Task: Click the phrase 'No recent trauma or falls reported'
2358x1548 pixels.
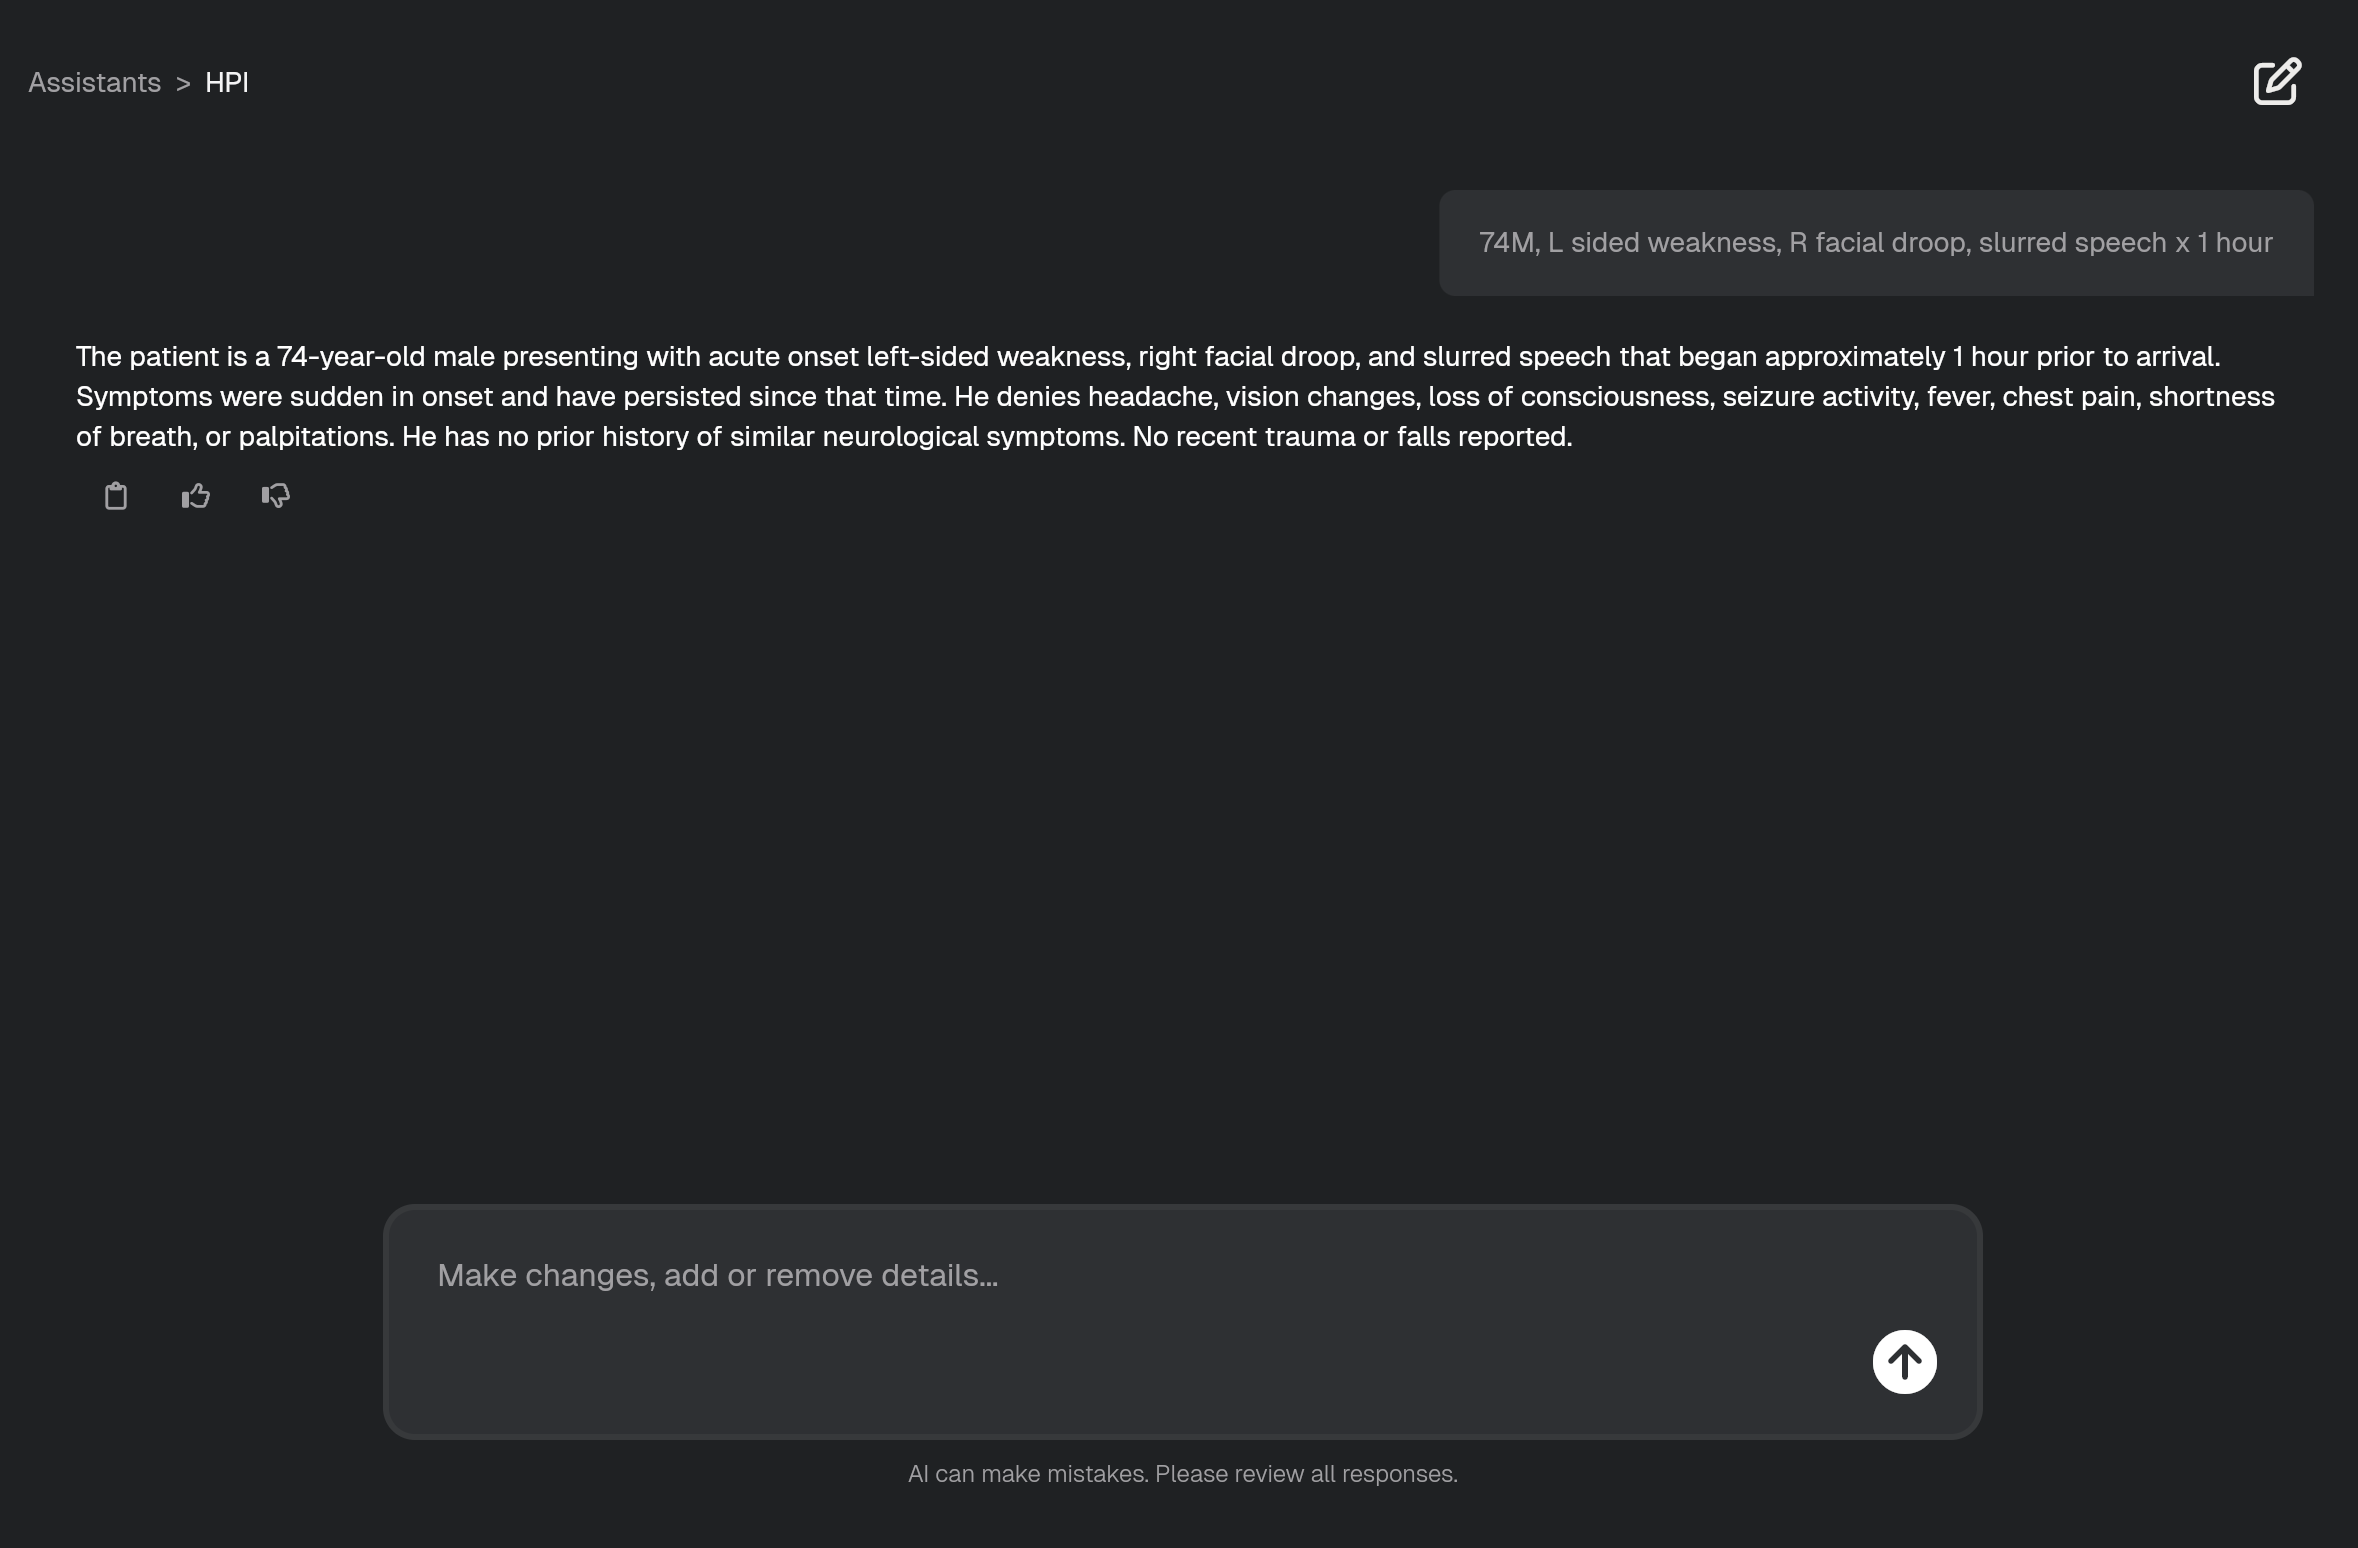Action: coord(1352,437)
